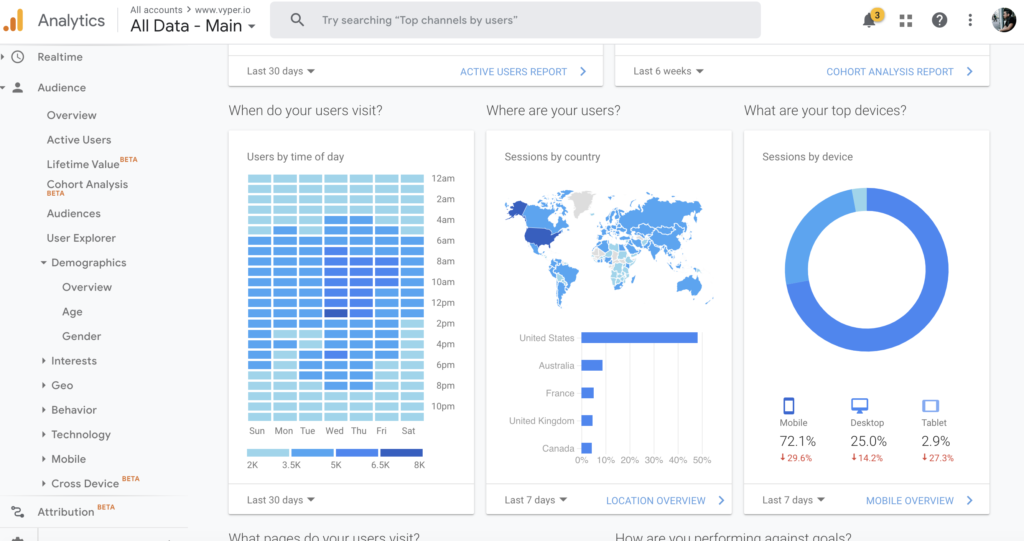1024x541 pixels.
Task: Click the notifications bell icon
Action: click(x=868, y=21)
